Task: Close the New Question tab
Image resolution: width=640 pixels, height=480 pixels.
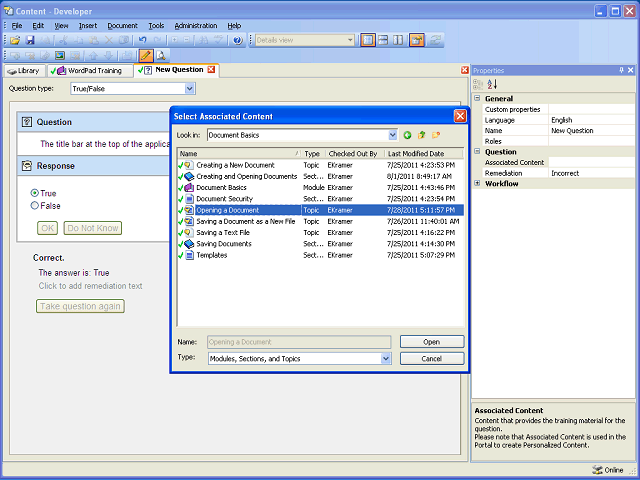Action: point(211,69)
